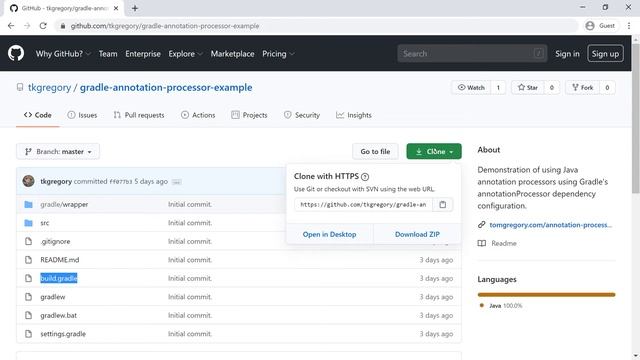Screen dimensions: 640x360
Task: Click the Sign in link
Action: (567, 53)
